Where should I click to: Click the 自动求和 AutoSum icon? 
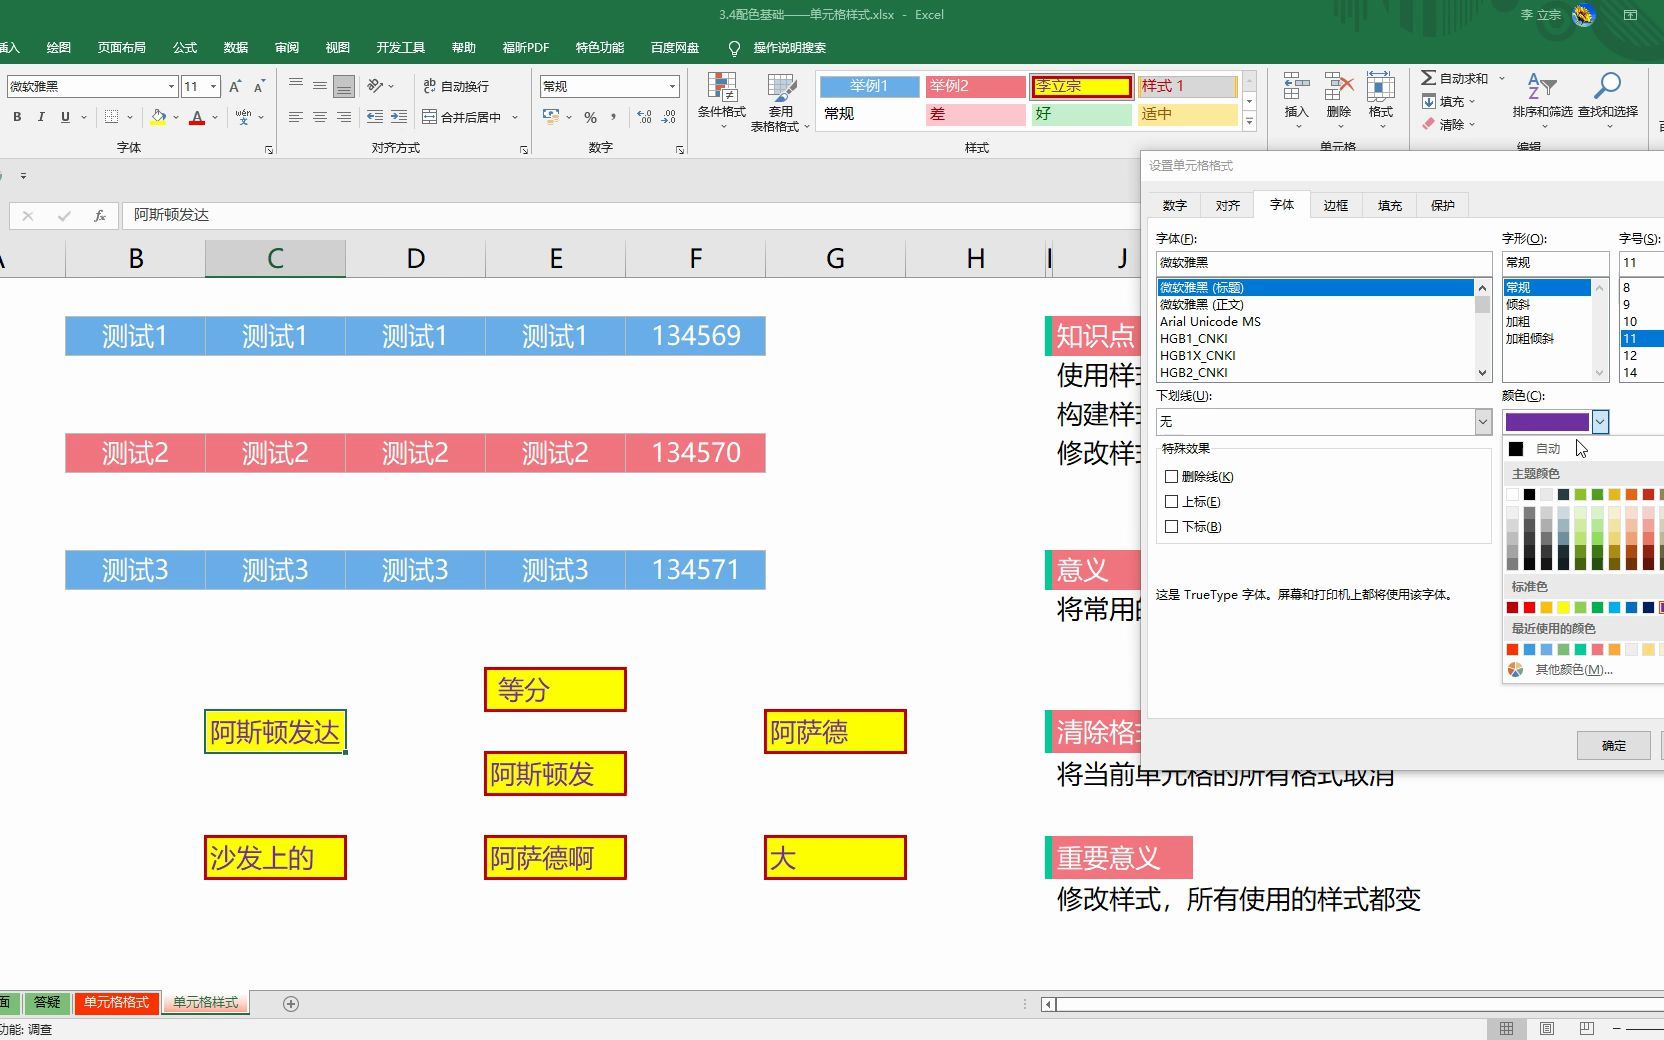[1430, 77]
